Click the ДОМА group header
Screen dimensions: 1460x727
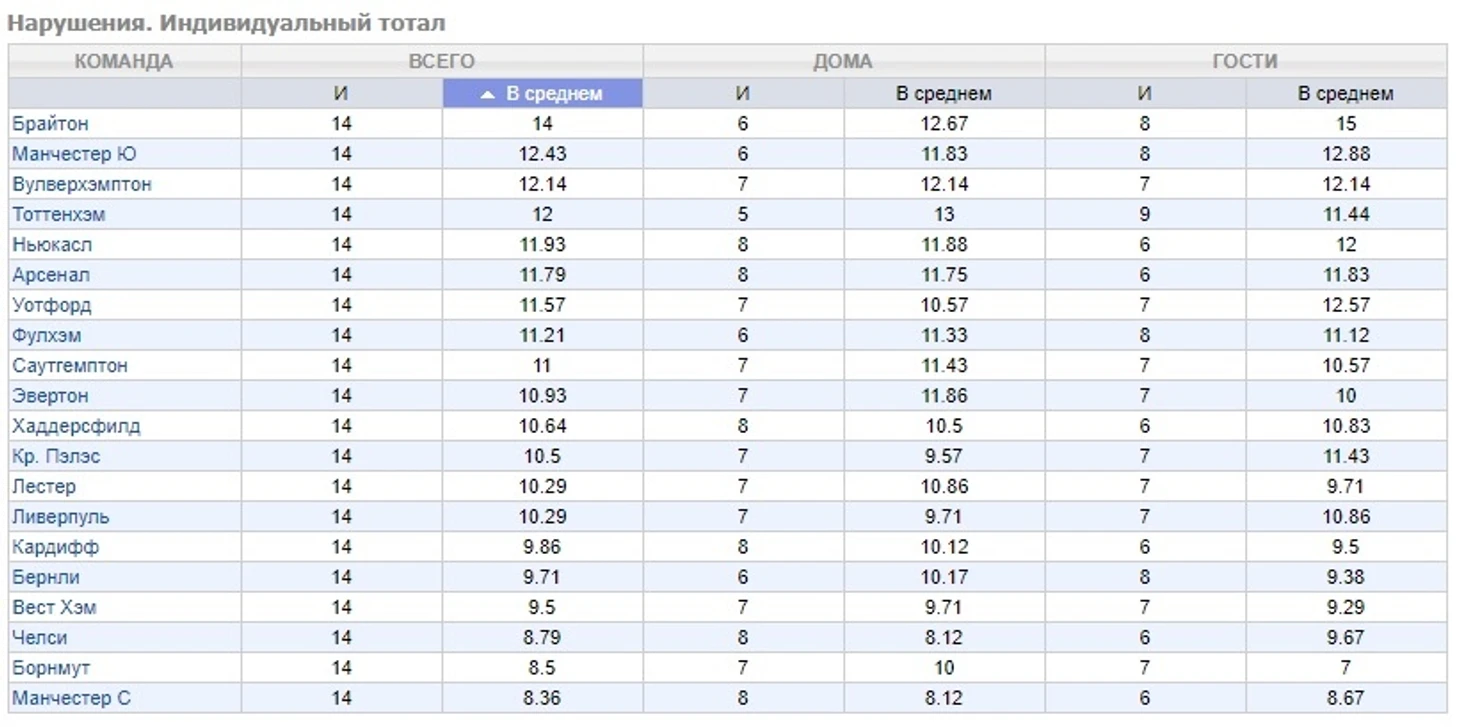(843, 62)
